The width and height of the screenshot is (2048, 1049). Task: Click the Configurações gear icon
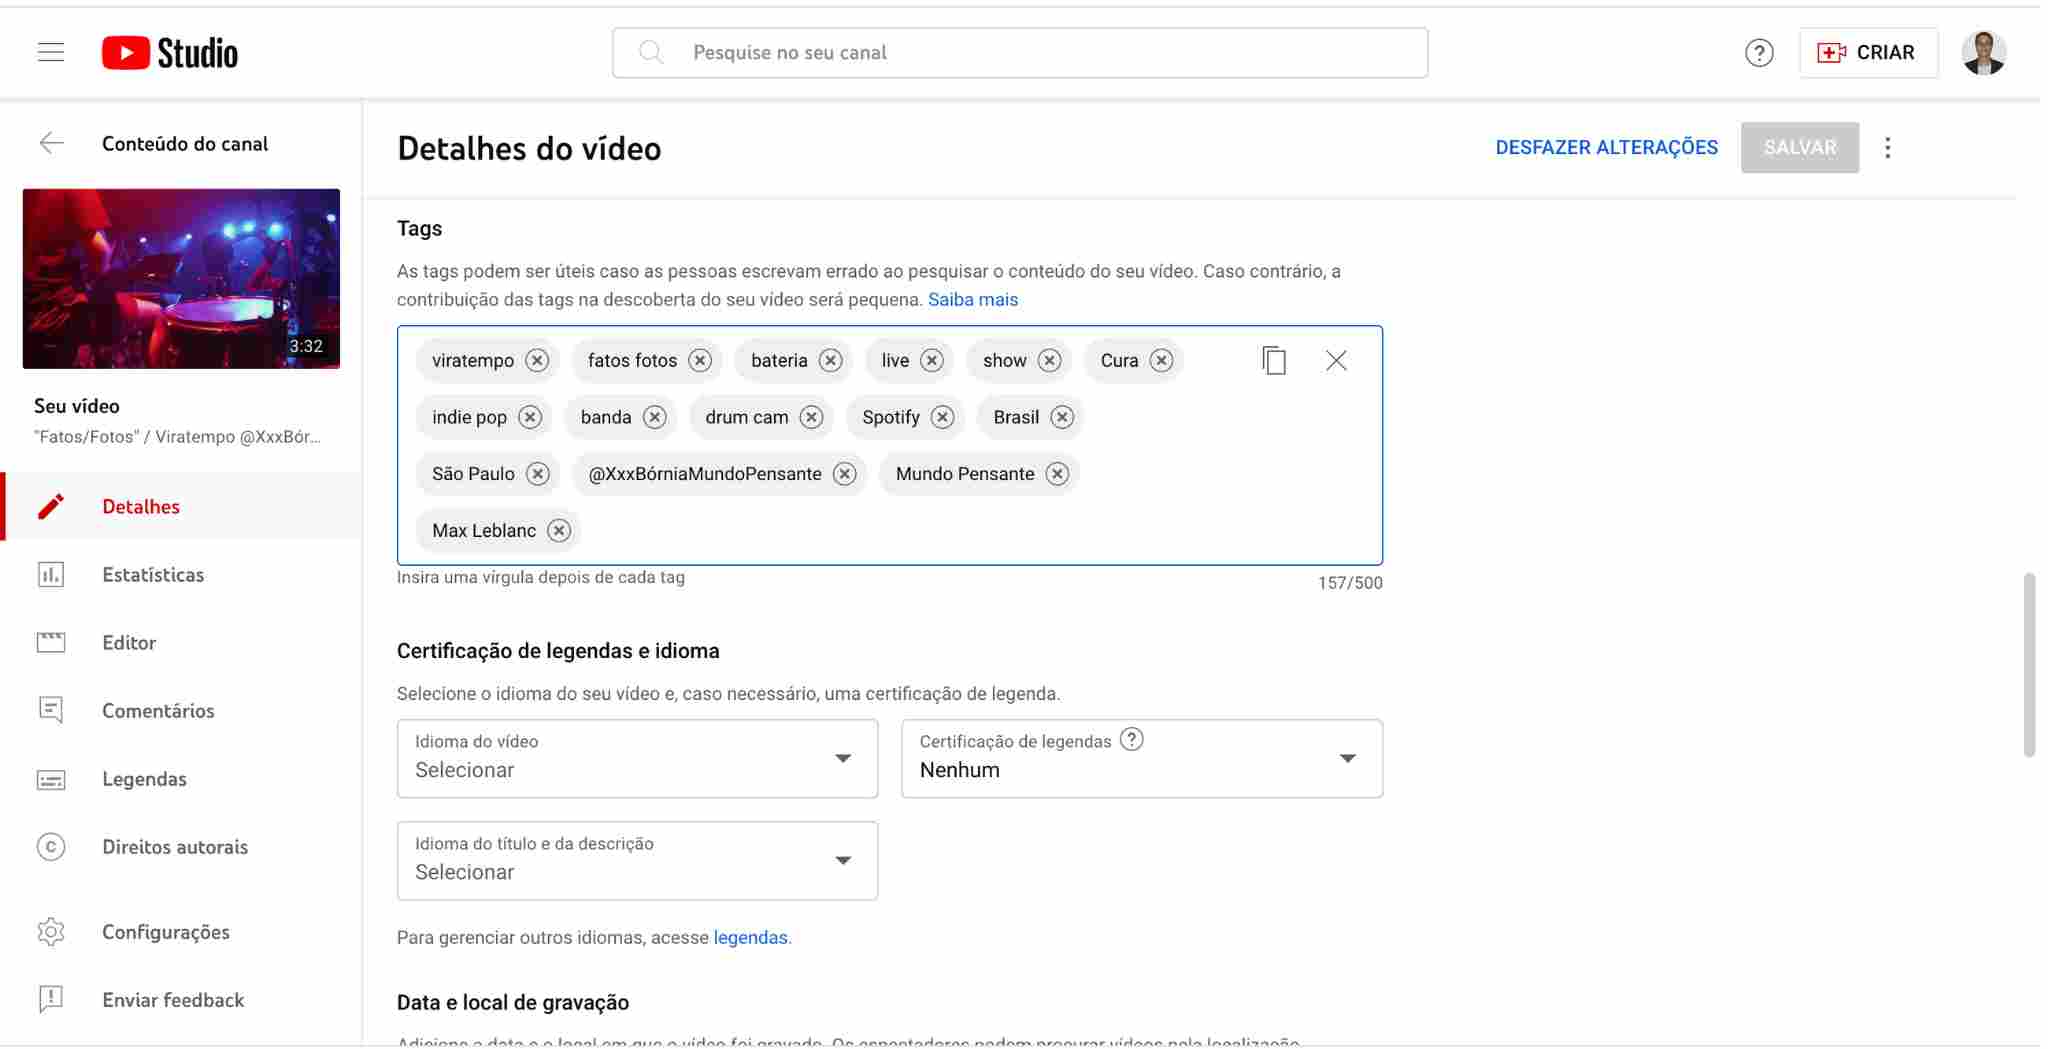pyautogui.click(x=51, y=932)
